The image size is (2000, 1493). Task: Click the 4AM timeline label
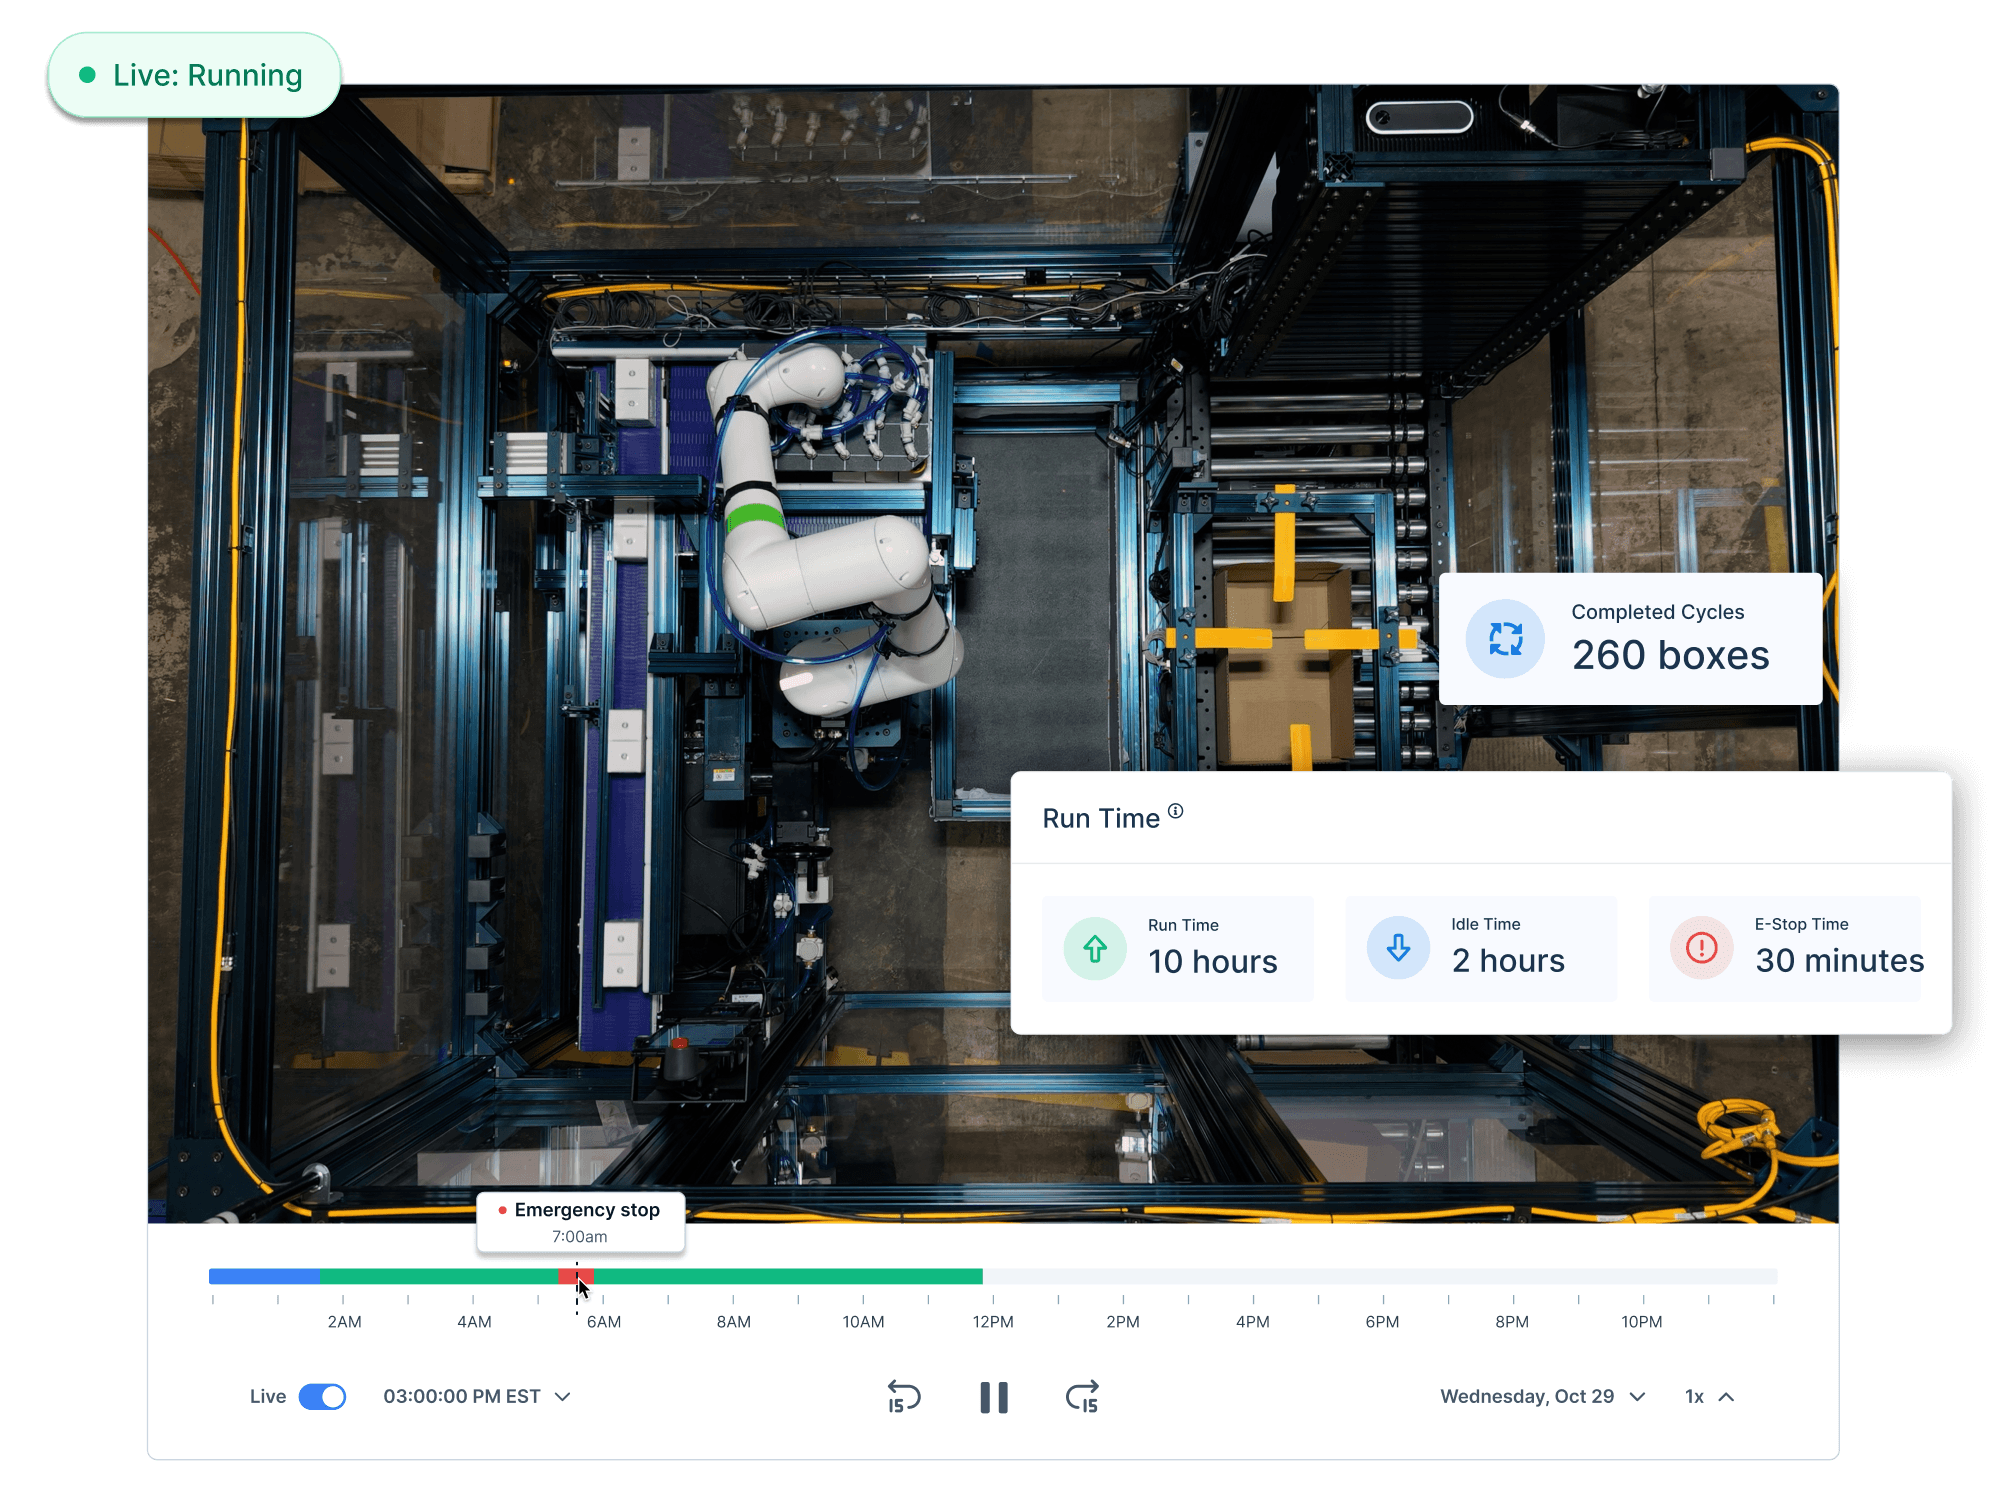(x=474, y=1322)
